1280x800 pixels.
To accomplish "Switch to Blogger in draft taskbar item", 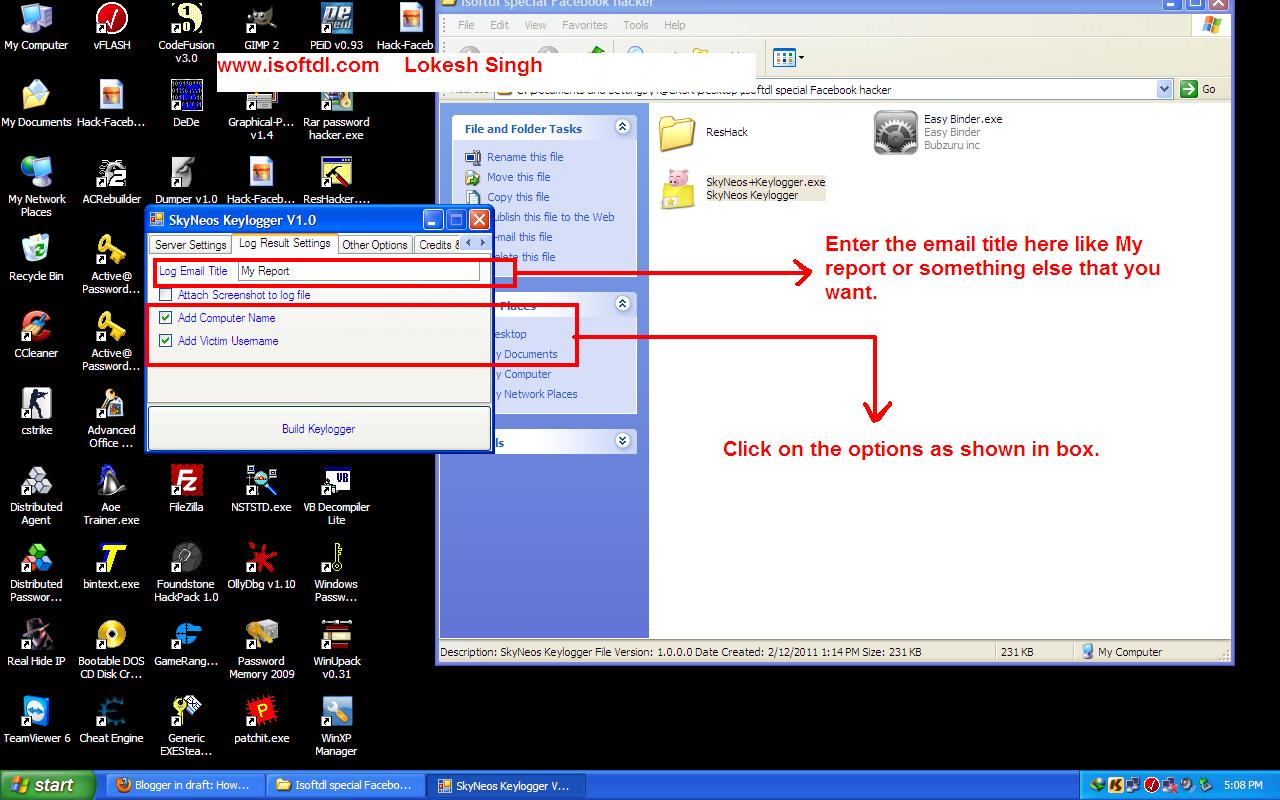I will coord(184,785).
